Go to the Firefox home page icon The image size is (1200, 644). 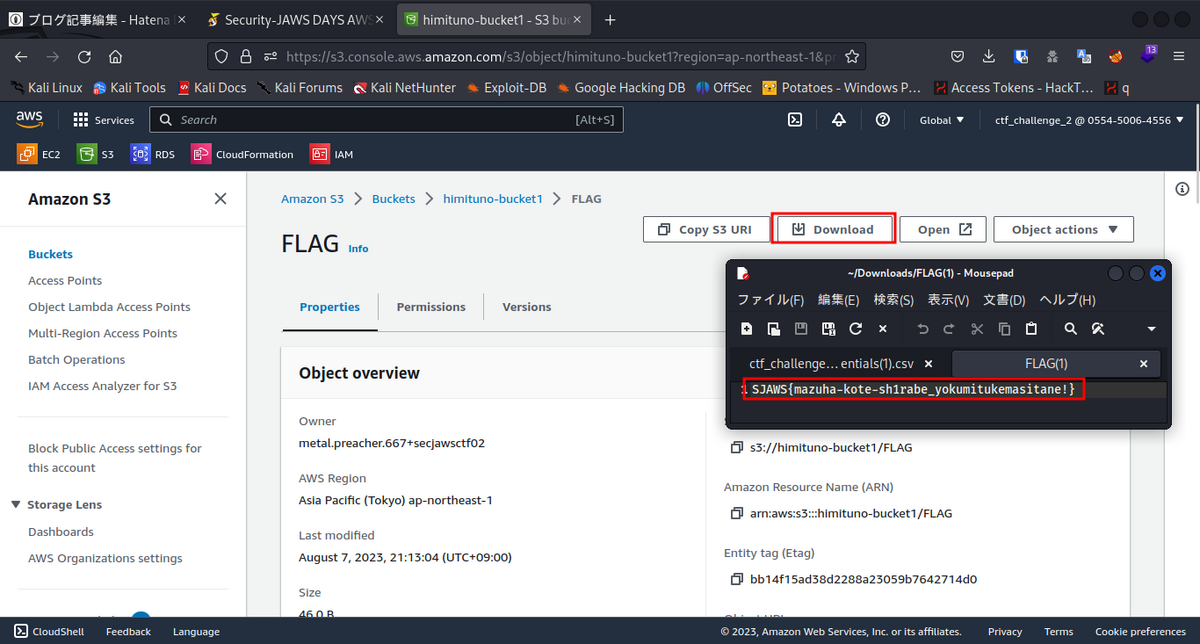pos(115,57)
